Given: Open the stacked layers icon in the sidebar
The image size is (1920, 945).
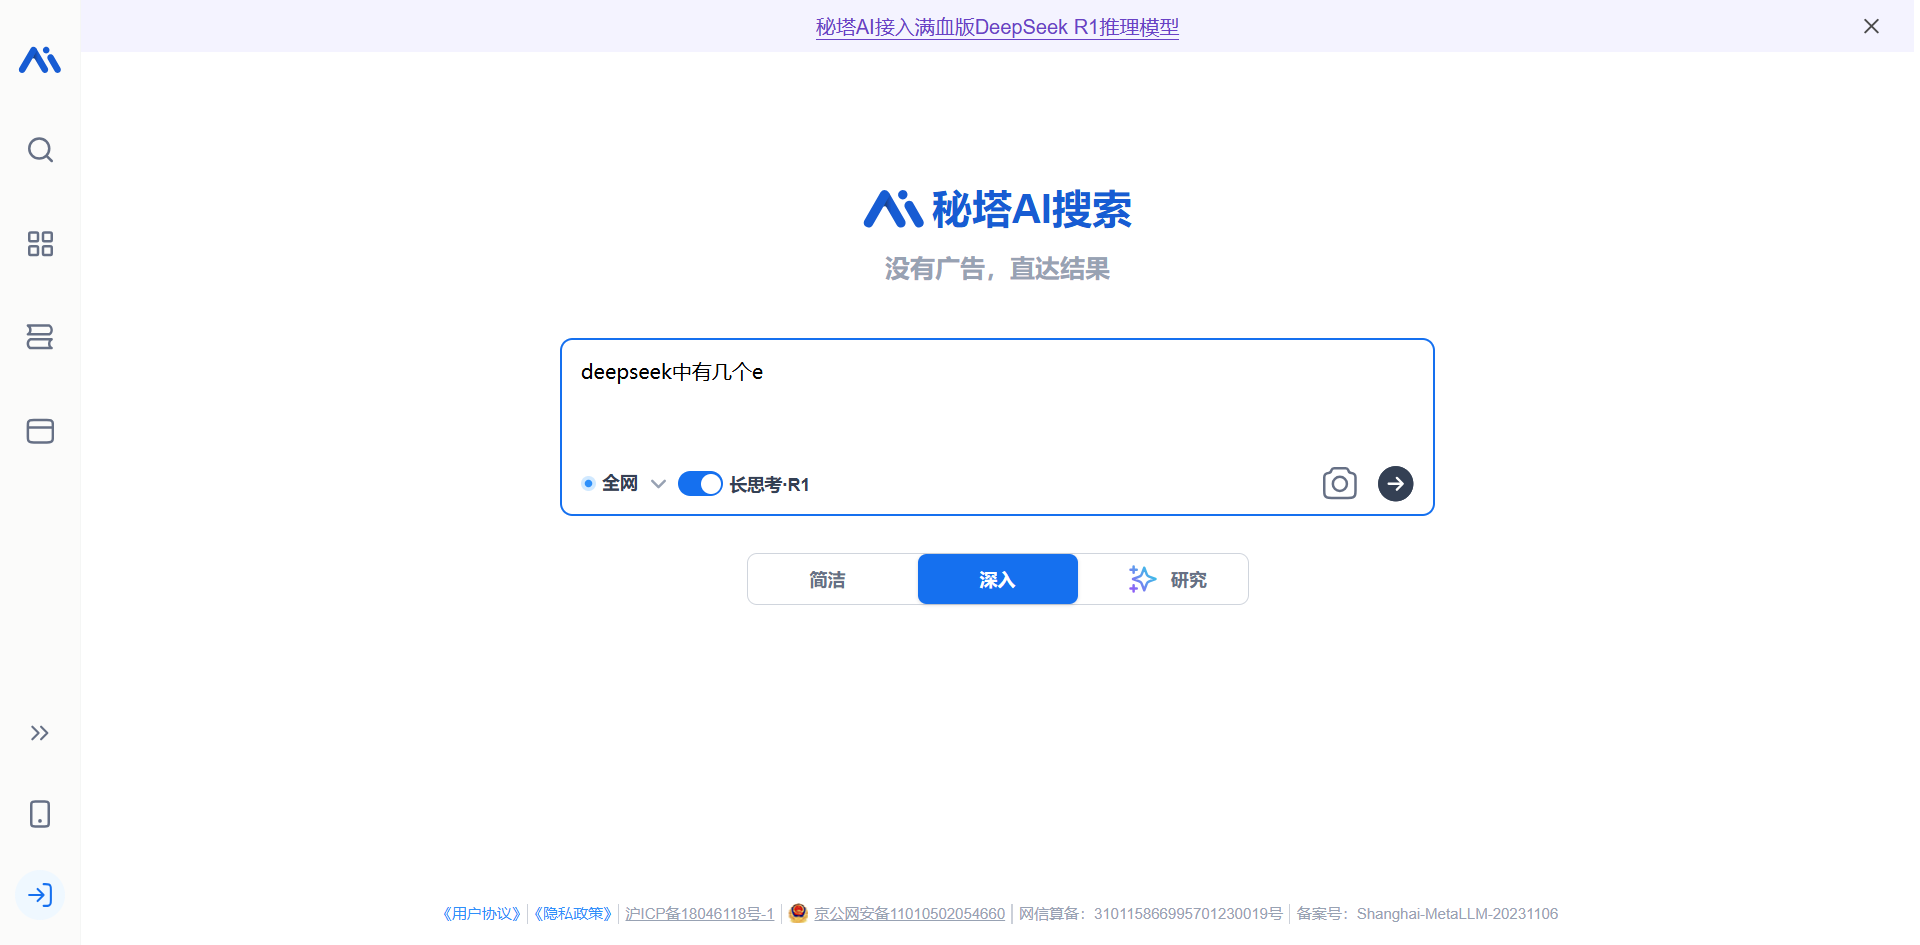Looking at the screenshot, I should coord(40,337).
